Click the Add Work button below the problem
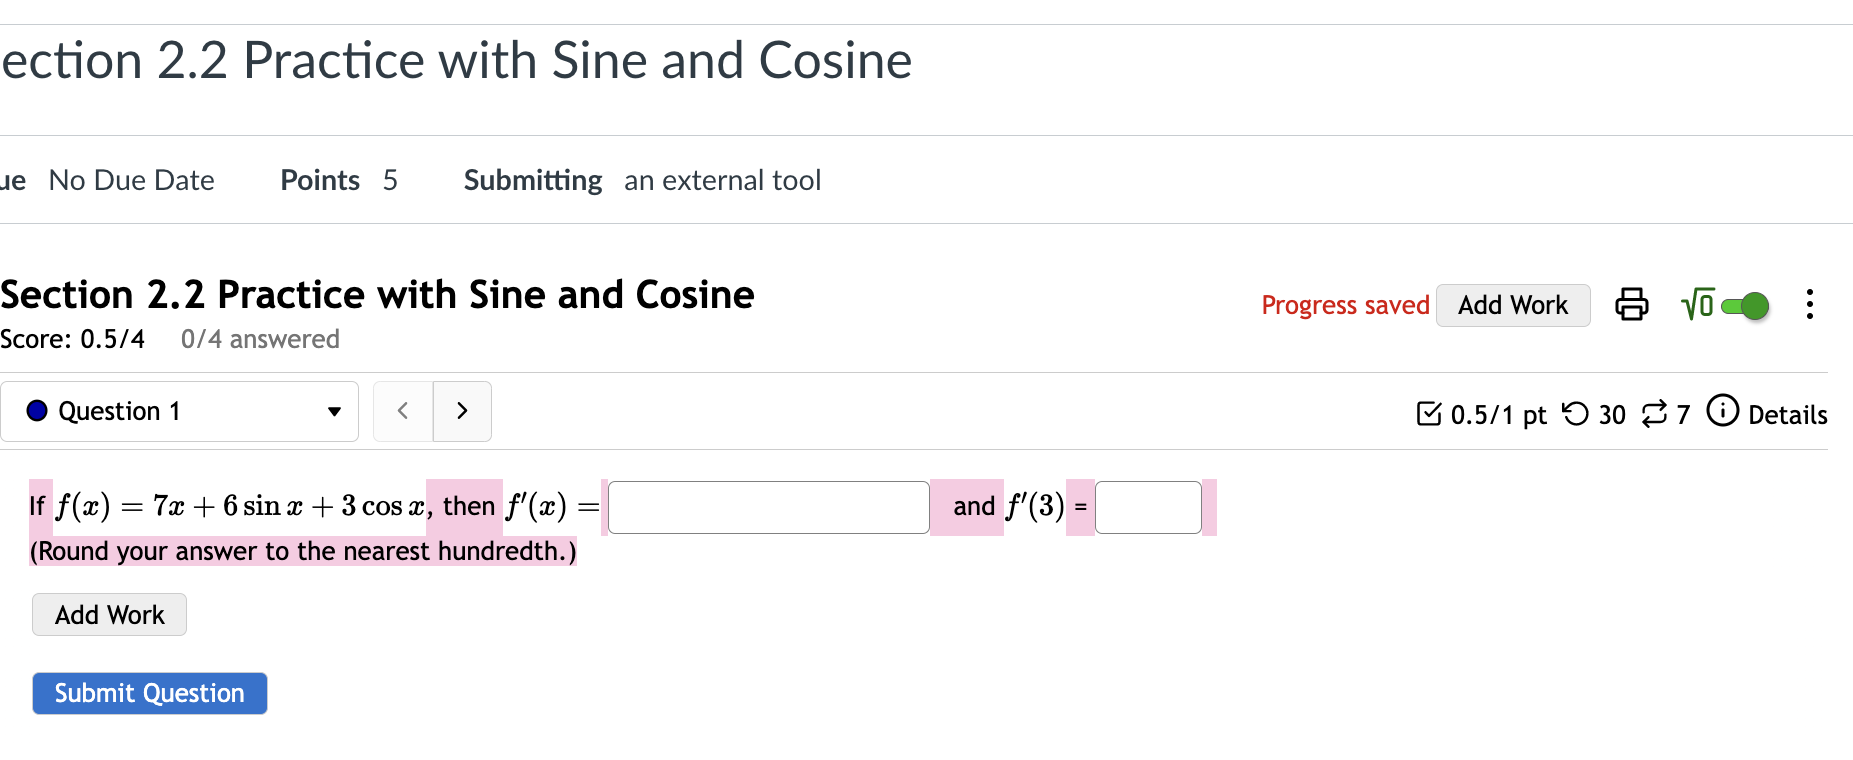Viewport: 1853px width, 760px height. (x=109, y=614)
